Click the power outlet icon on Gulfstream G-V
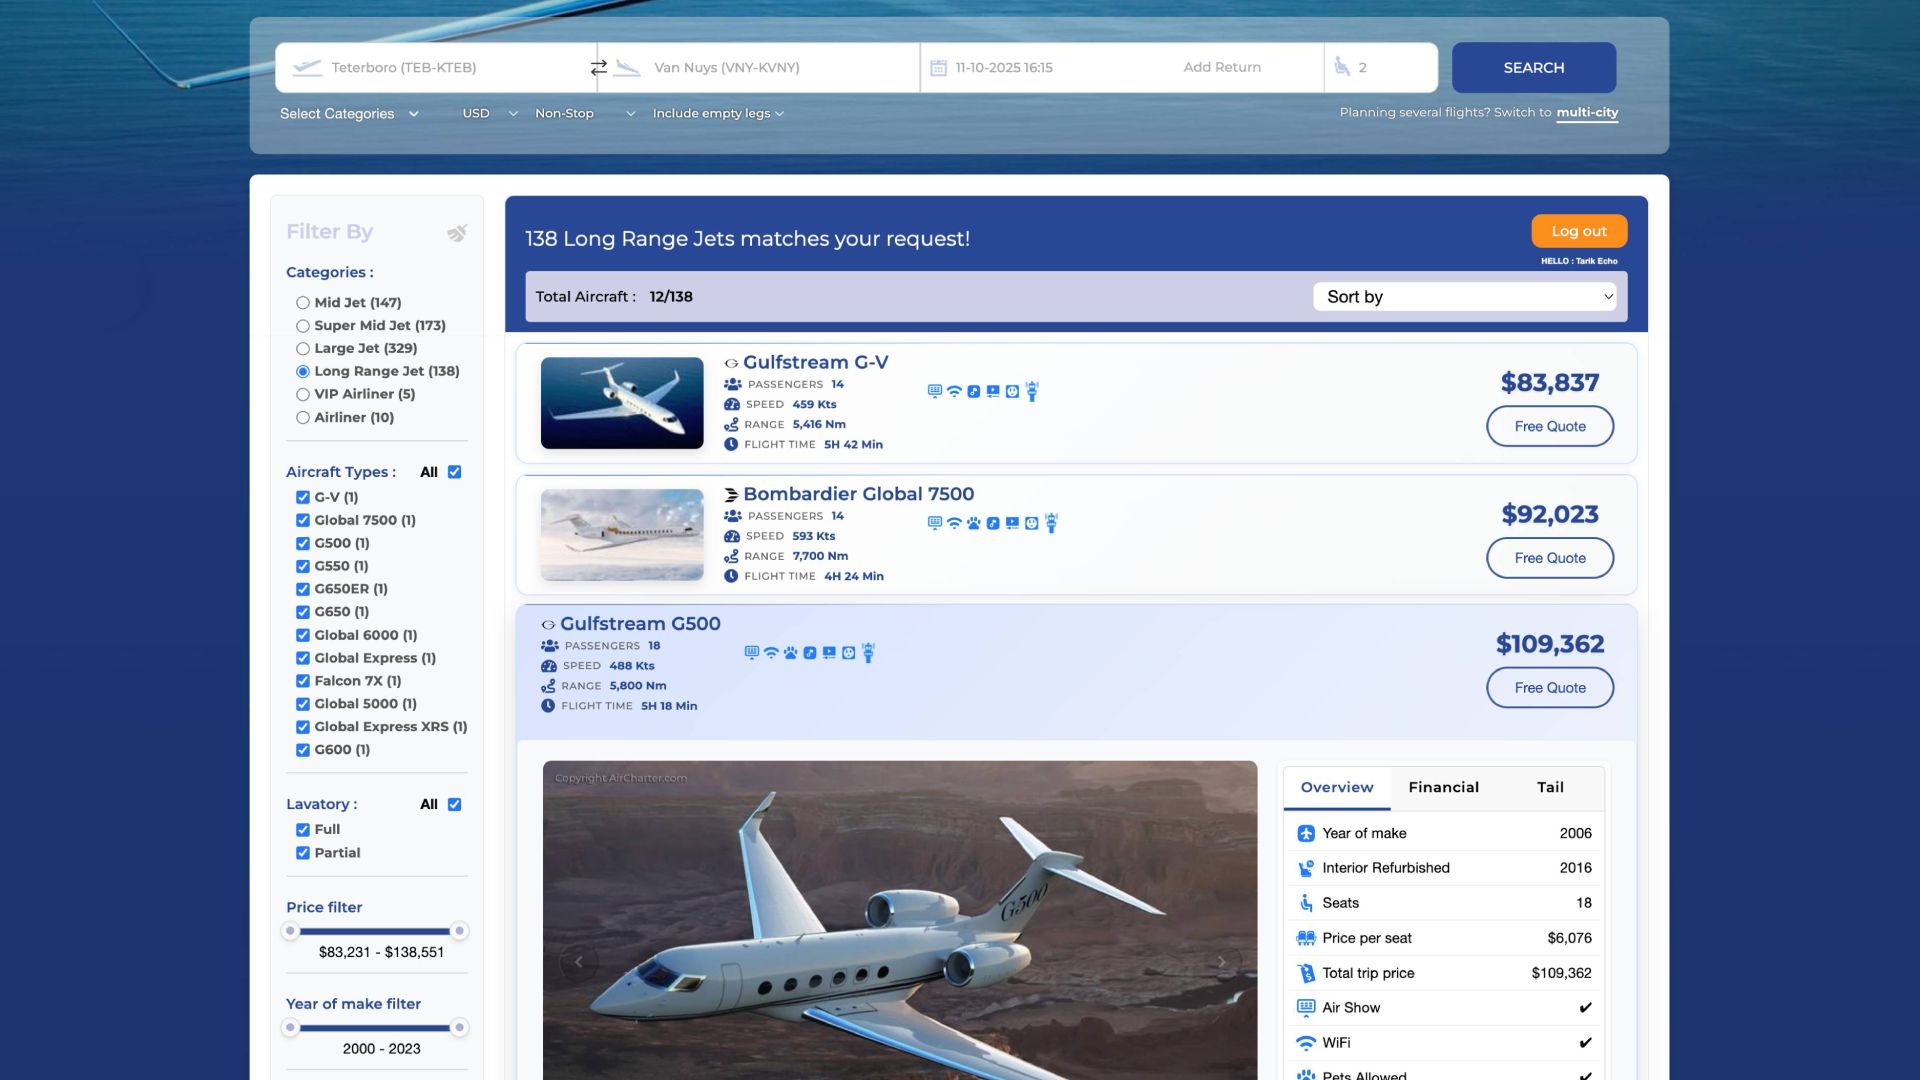This screenshot has height=1080, width=1920. click(1012, 392)
